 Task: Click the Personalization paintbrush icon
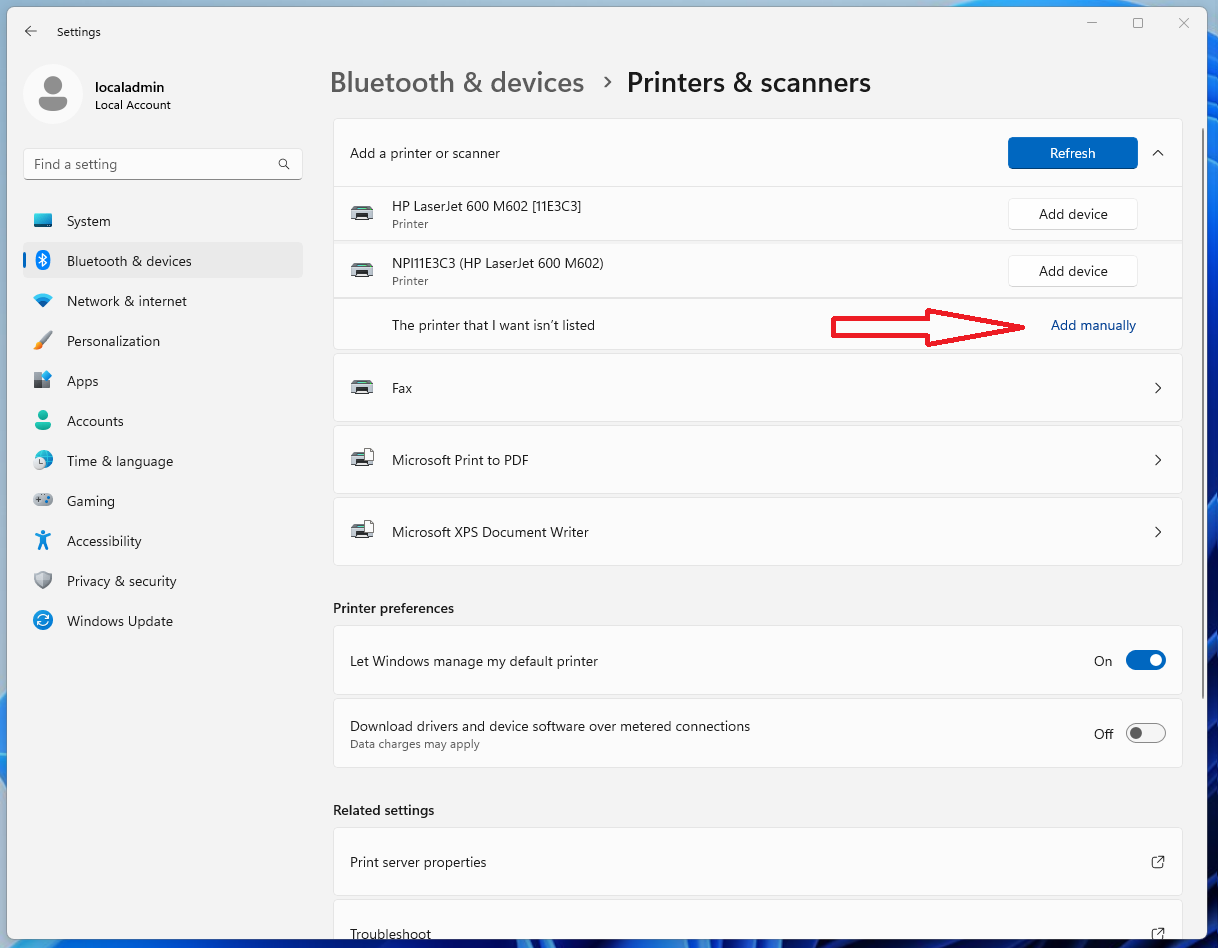tap(43, 341)
